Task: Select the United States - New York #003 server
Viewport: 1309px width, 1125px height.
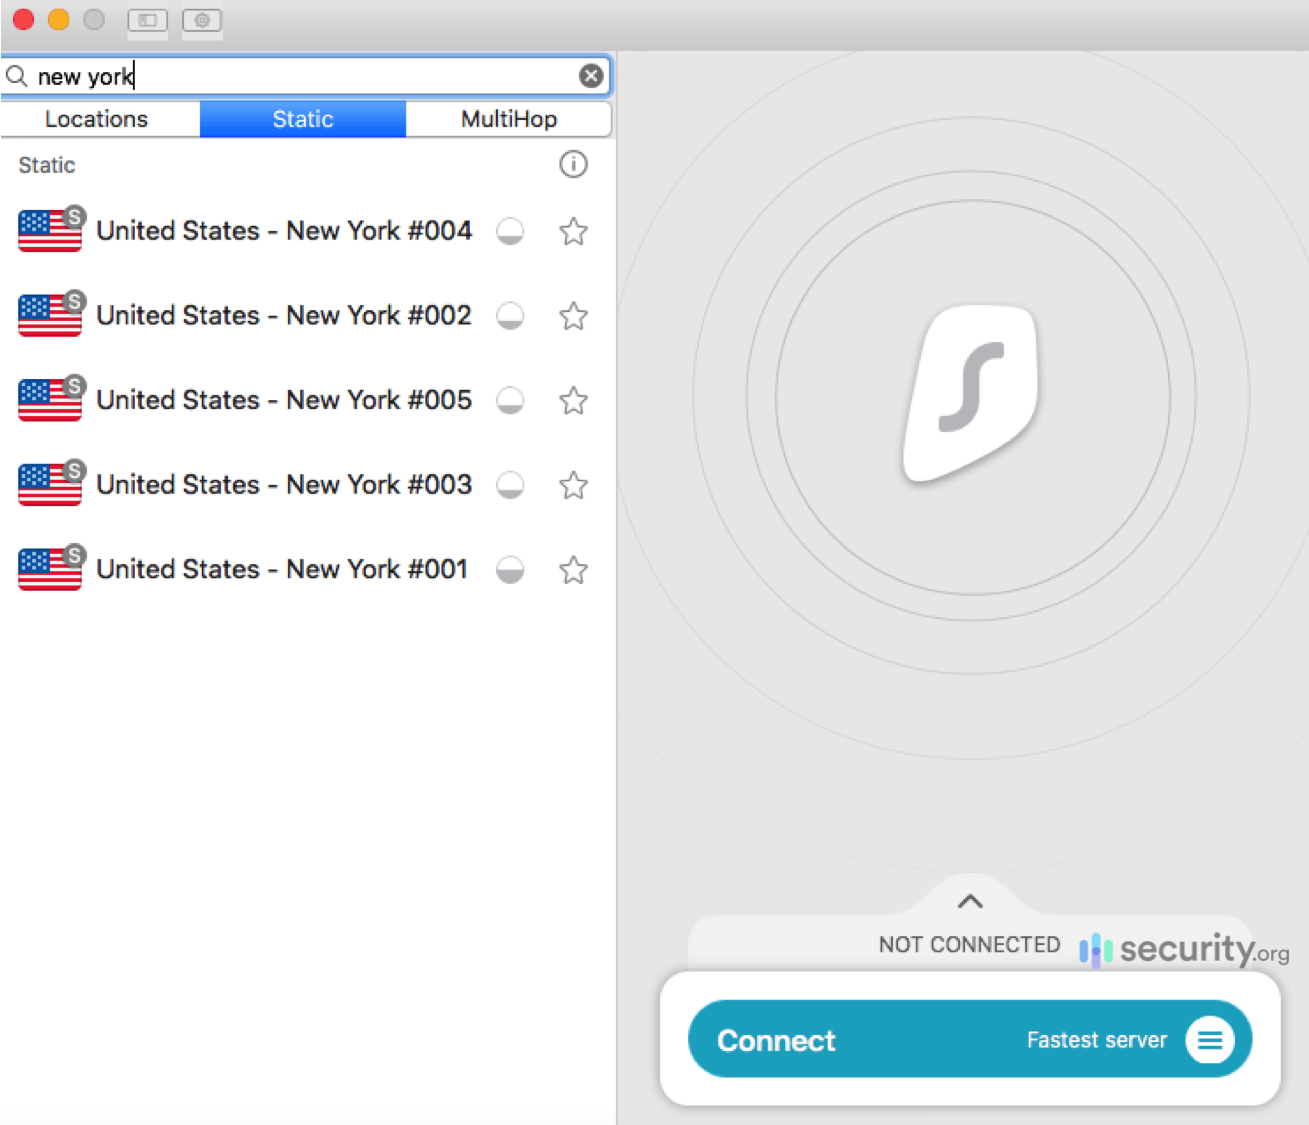Action: click(283, 485)
